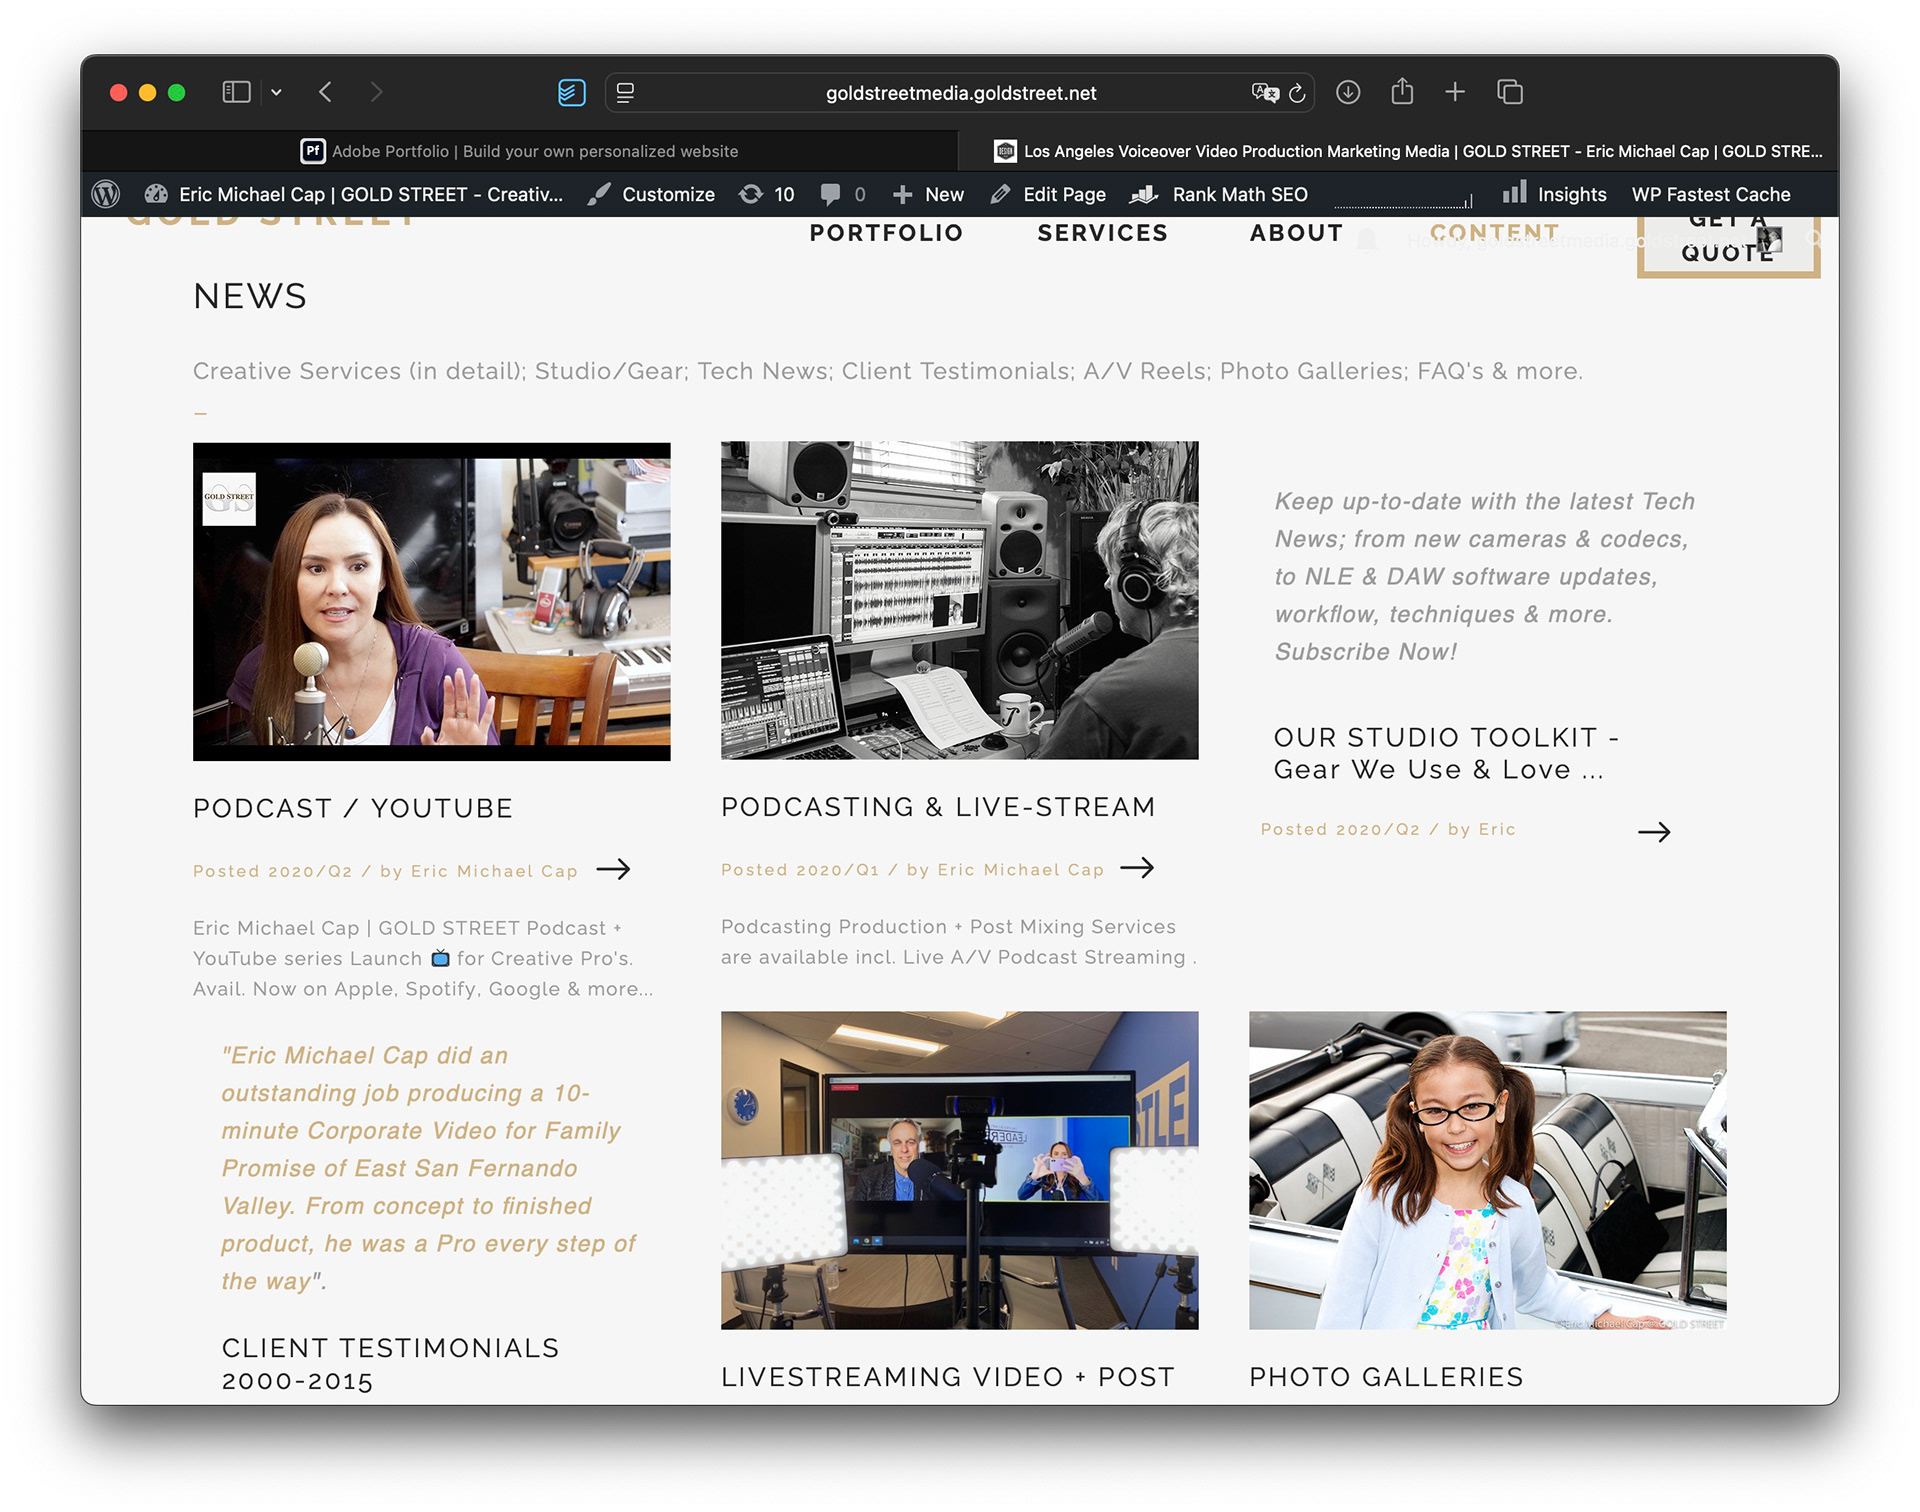Choose Edit Page in the admin bar
1920x1512 pixels.
click(1048, 194)
